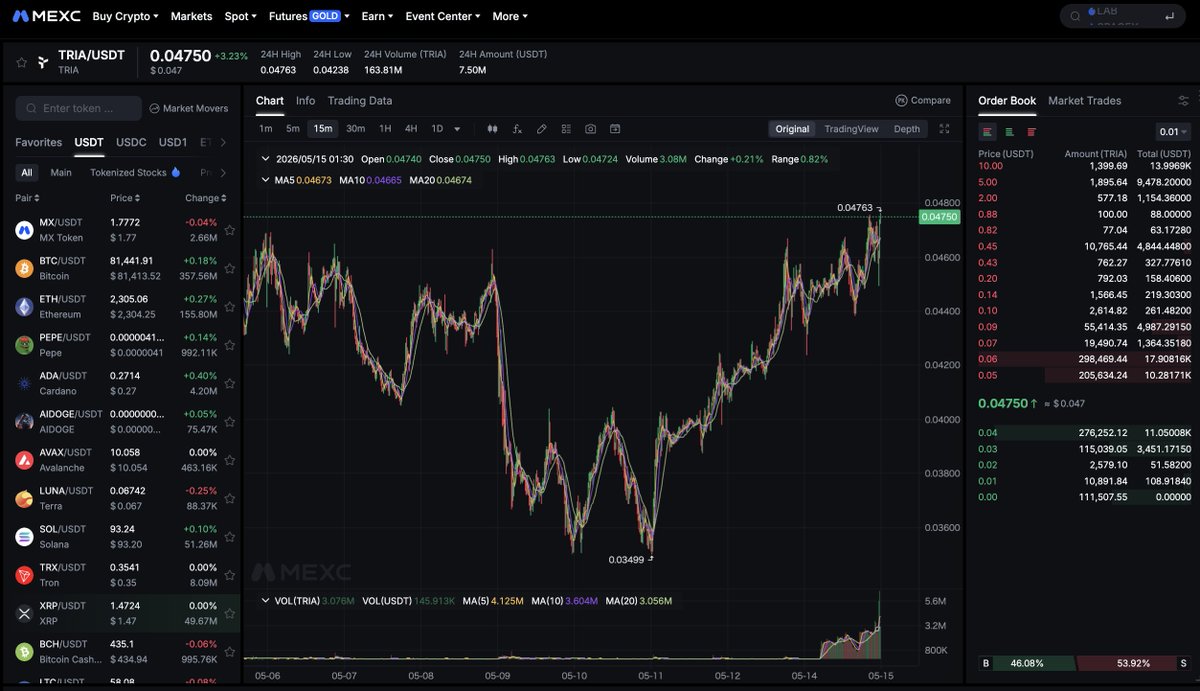1200x691 pixels.
Task: Open the chart grid settings icon
Action: (x=566, y=129)
